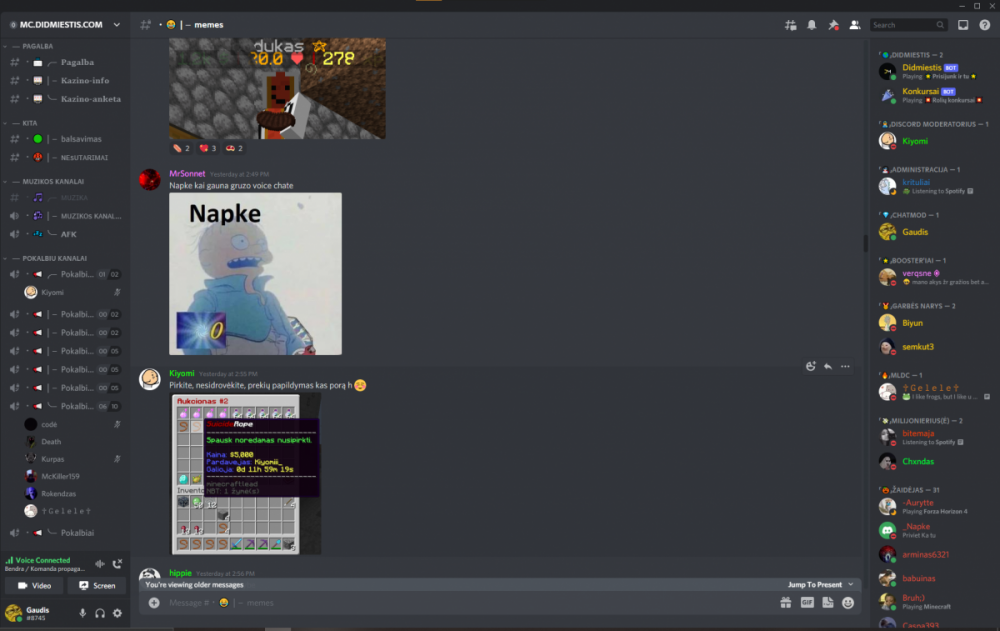Show pinned messages for memes channel
The width and height of the screenshot is (1000, 631).
(833, 25)
